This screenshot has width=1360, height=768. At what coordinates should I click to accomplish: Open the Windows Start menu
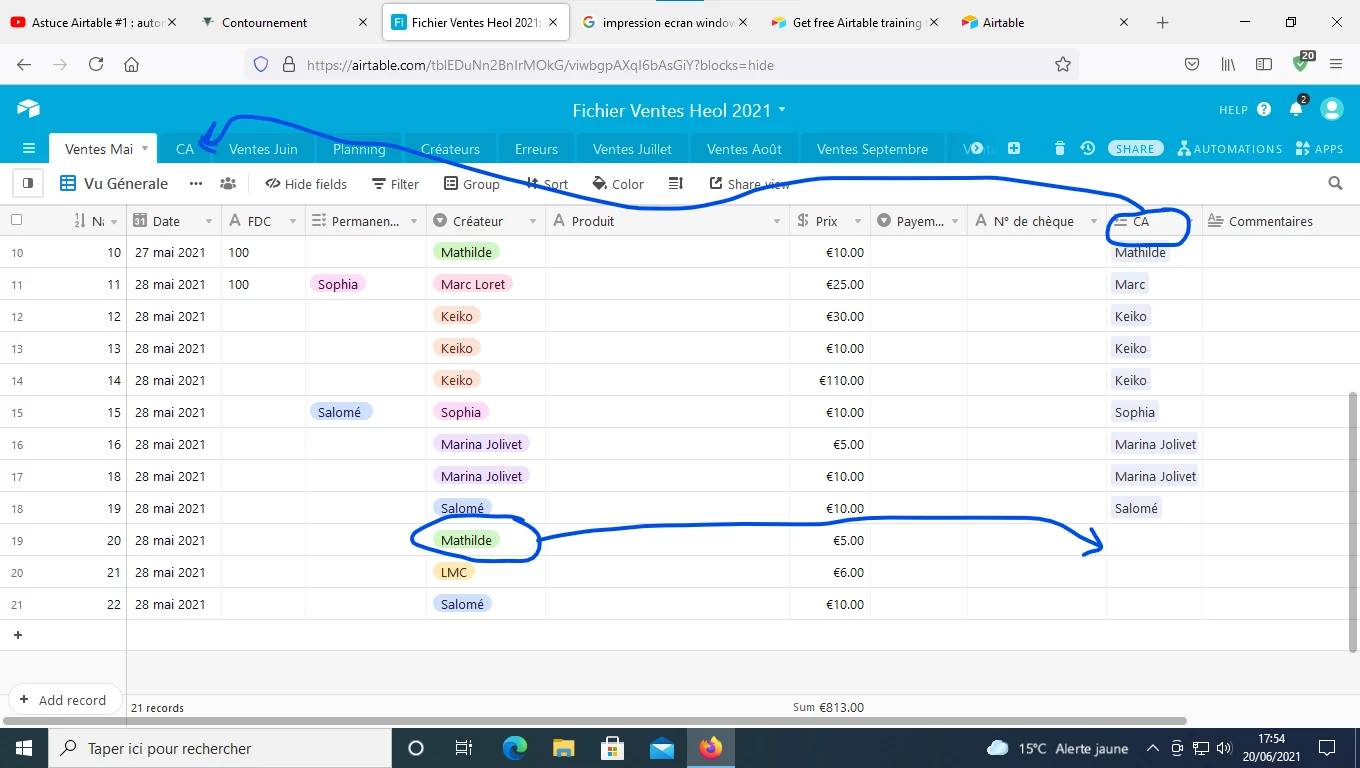[23, 748]
